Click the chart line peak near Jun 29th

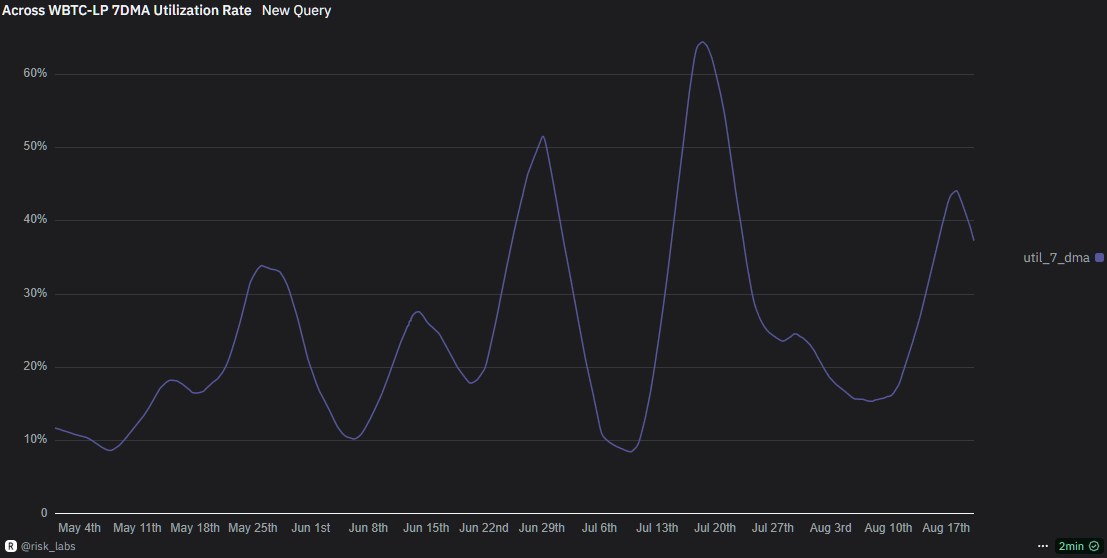coord(542,136)
